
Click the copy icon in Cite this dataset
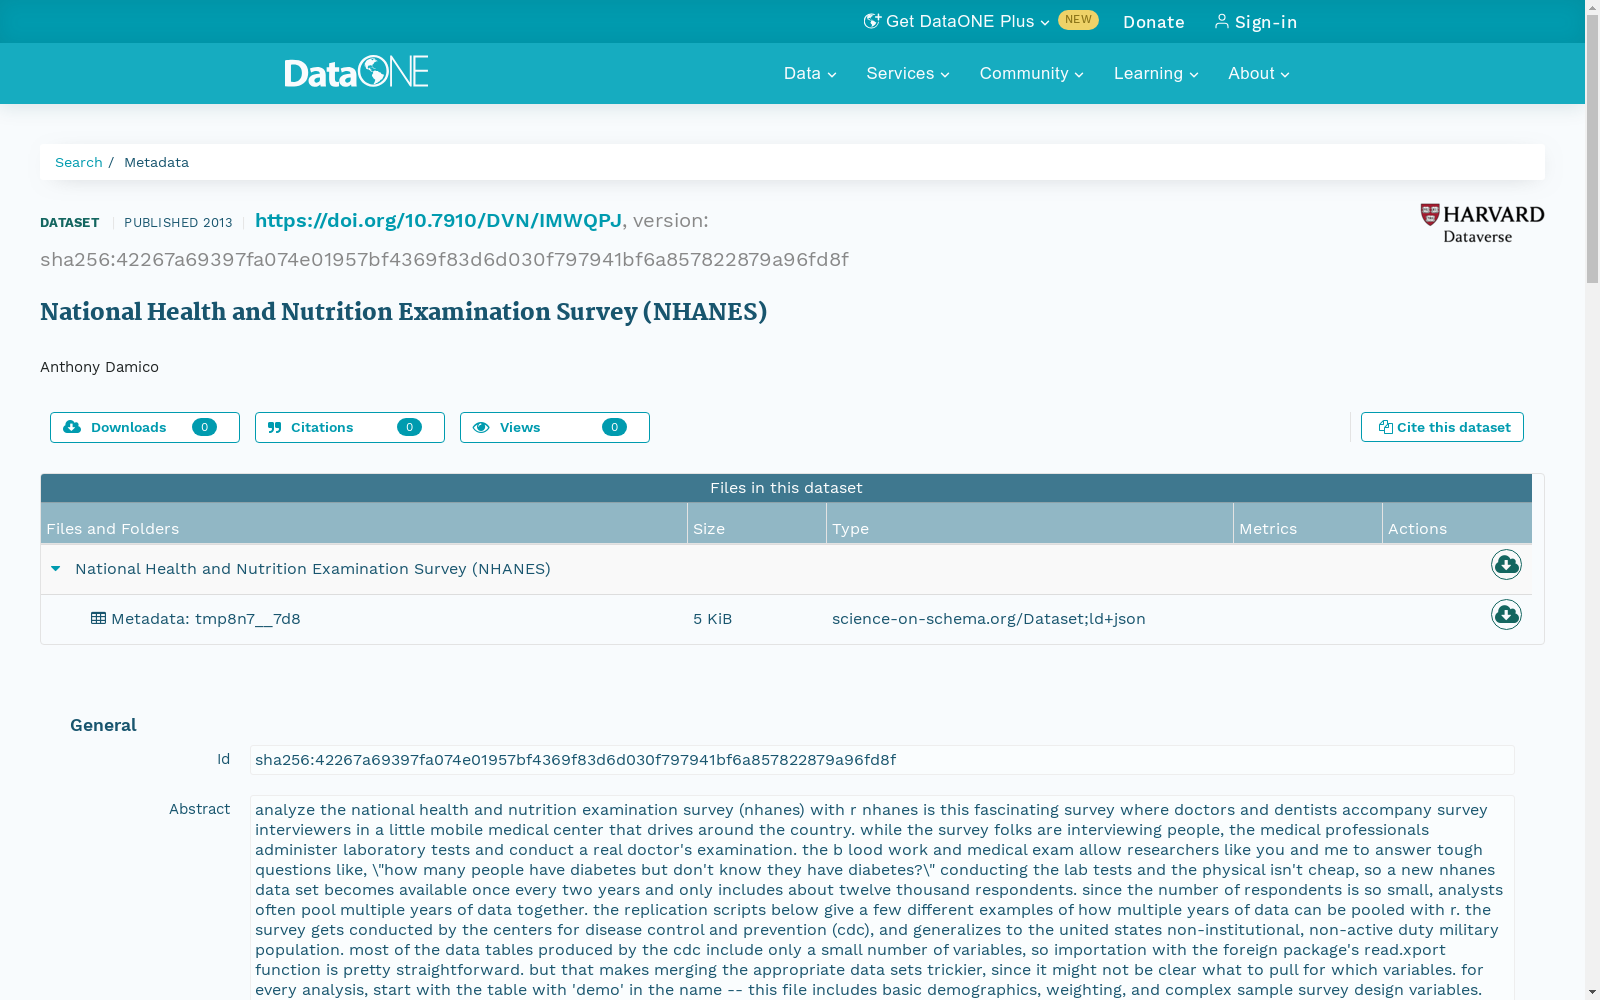pos(1385,427)
